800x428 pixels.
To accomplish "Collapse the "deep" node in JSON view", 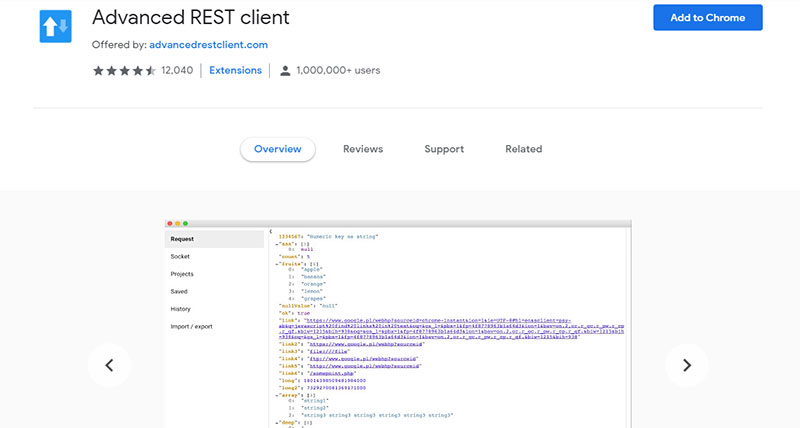I will [277, 423].
